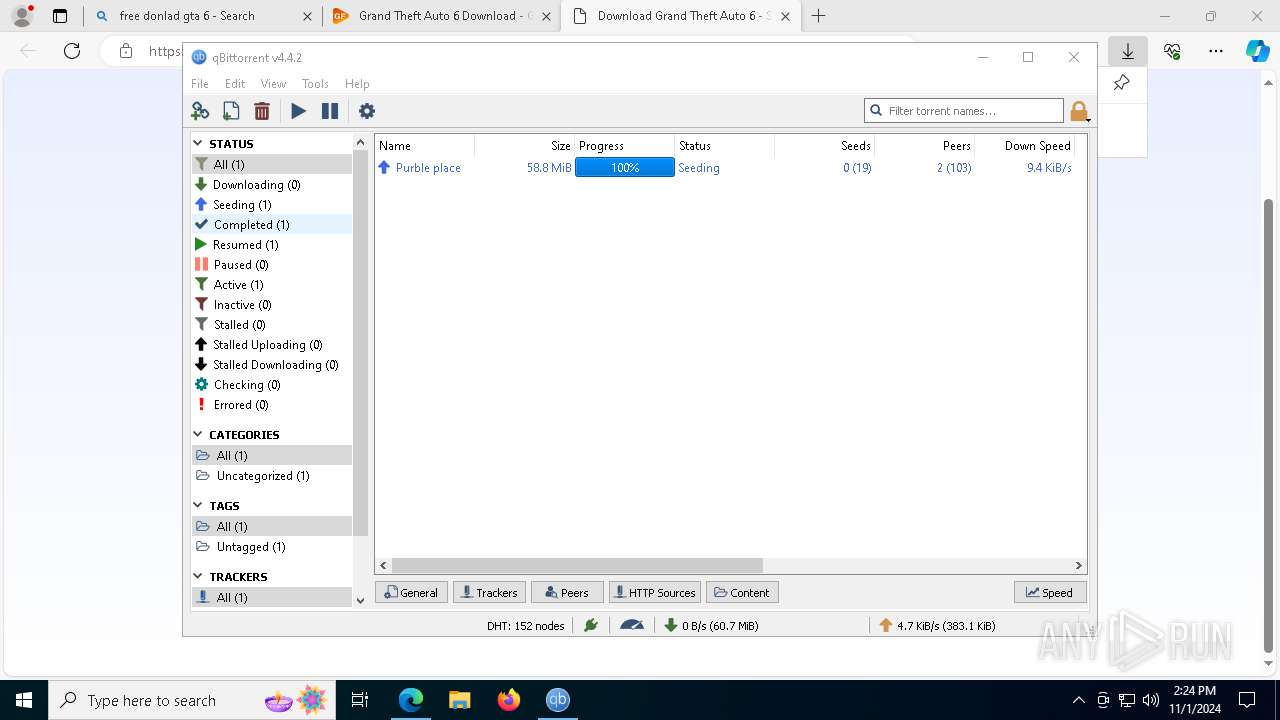Open the Content properties tab
The width and height of the screenshot is (1280, 720).
[742, 592]
